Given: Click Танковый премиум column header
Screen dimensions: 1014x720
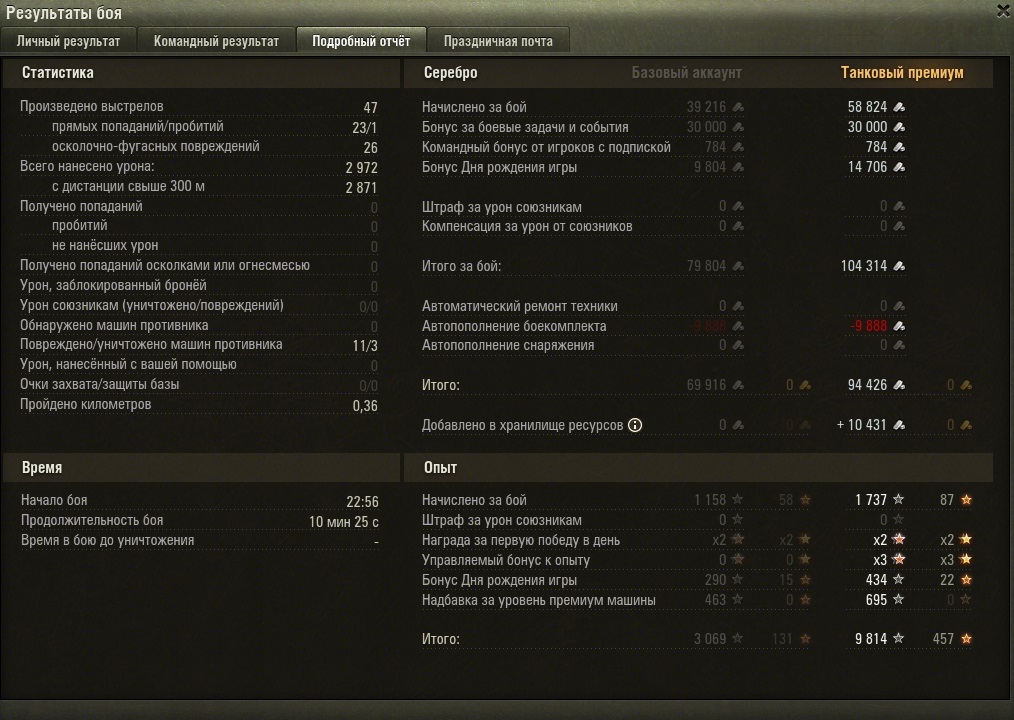Looking at the screenshot, I should click(901, 72).
